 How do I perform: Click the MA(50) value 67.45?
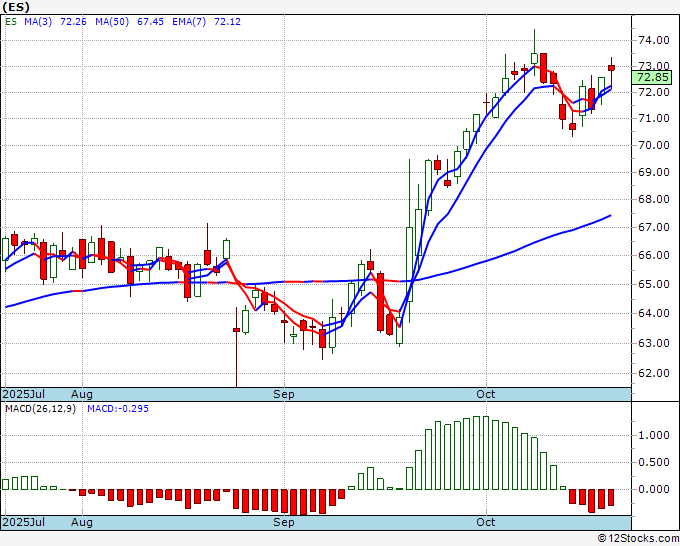[150, 22]
